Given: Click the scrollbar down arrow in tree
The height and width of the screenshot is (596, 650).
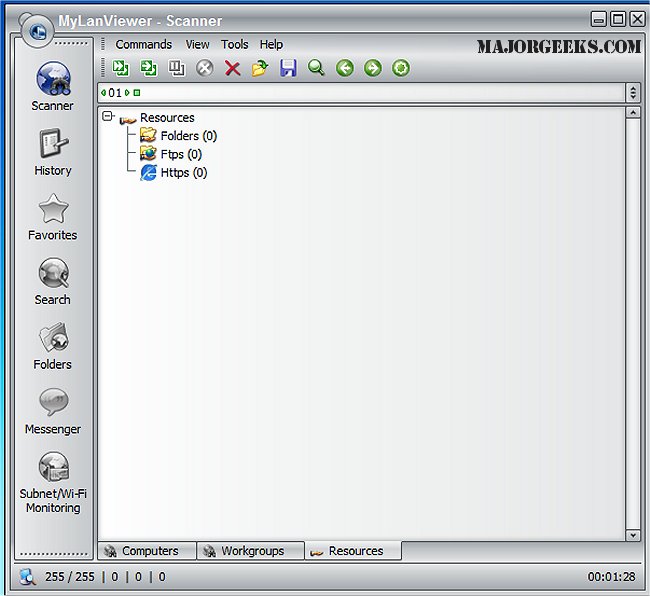Looking at the screenshot, I should coord(633,535).
